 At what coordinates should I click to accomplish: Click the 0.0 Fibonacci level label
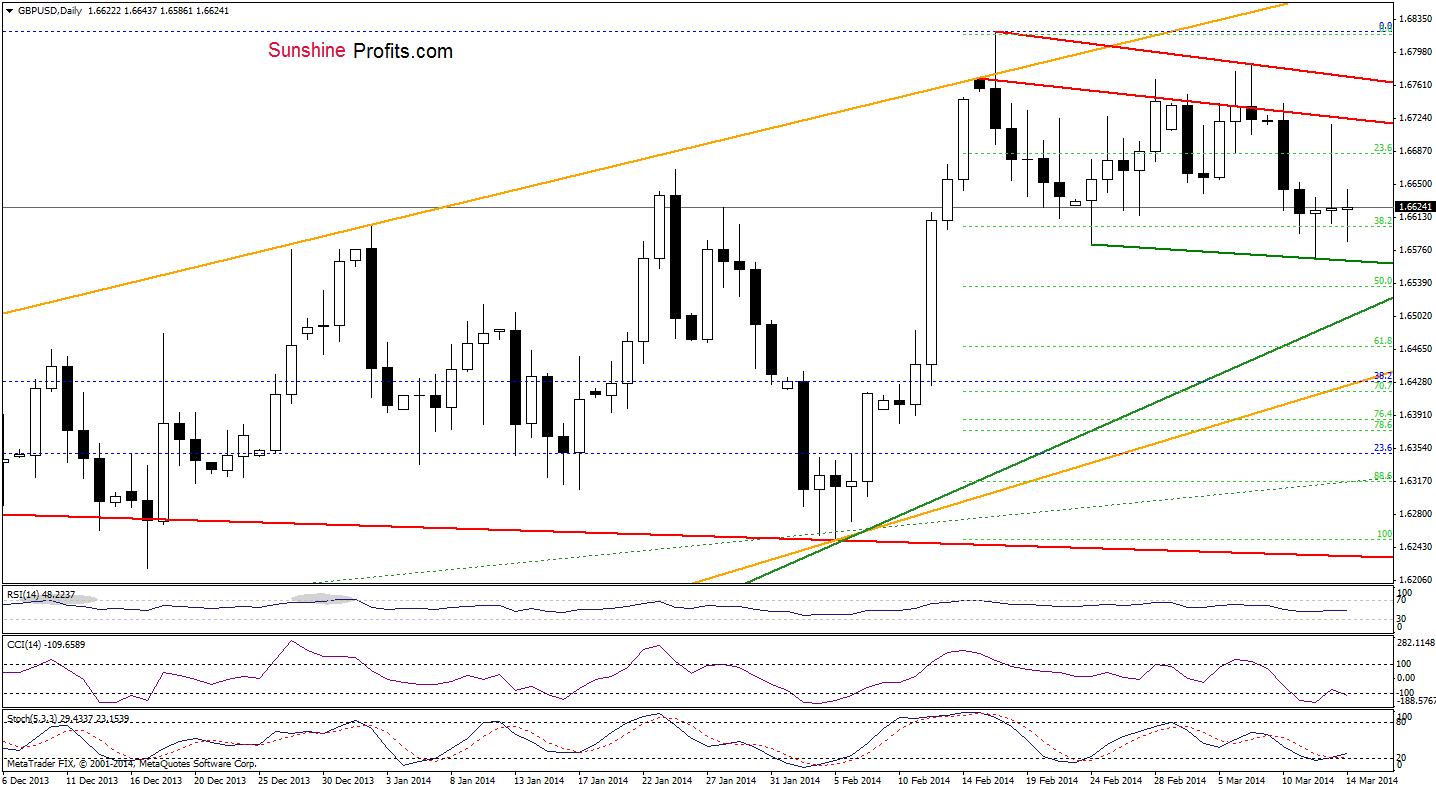tap(1386, 25)
